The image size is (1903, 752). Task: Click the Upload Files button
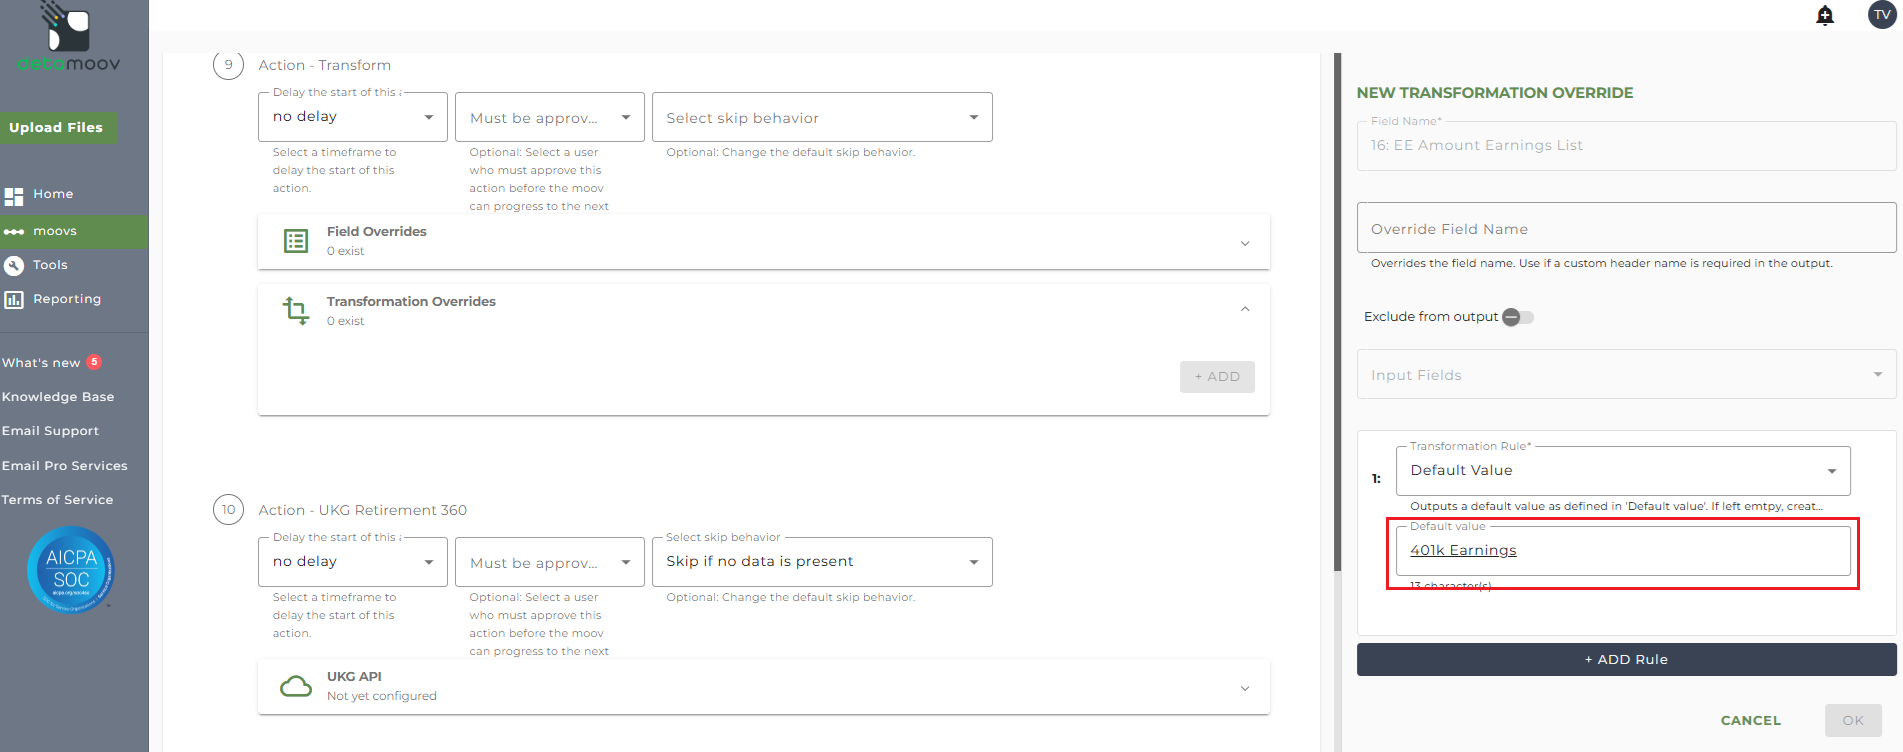tap(57, 127)
